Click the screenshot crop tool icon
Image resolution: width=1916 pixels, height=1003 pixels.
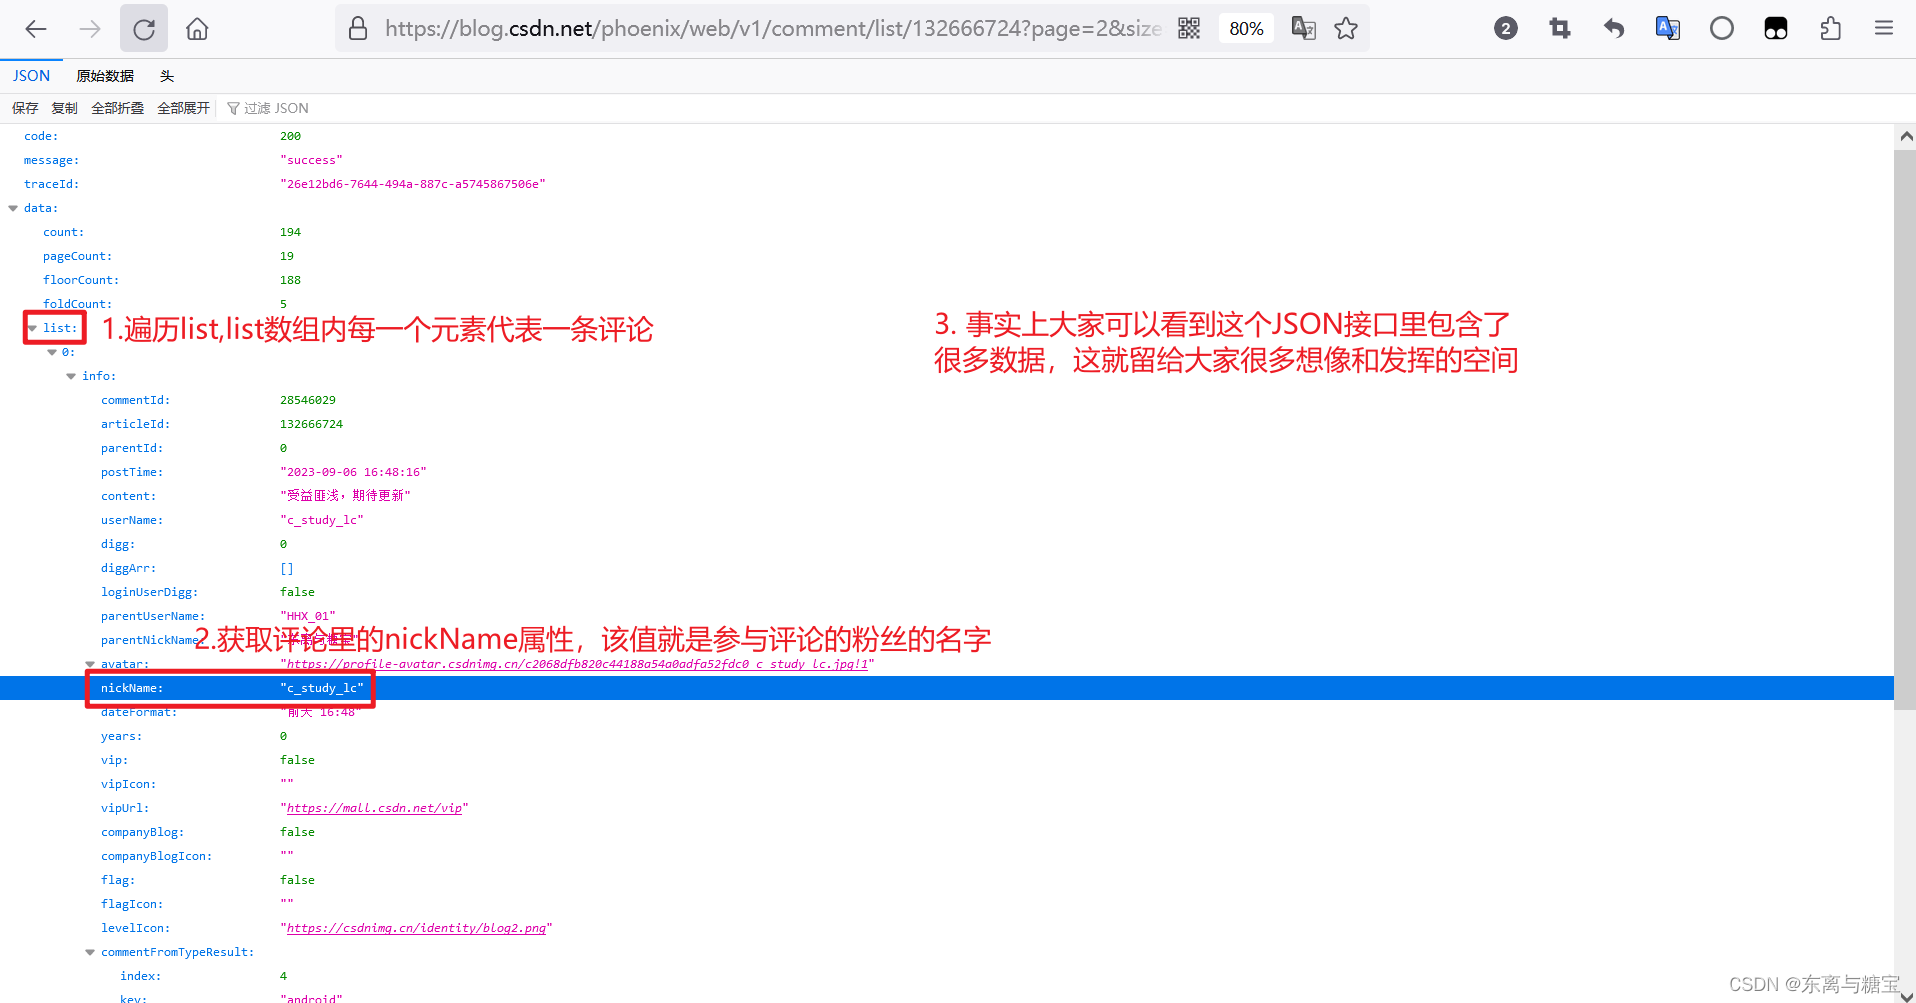tap(1560, 29)
